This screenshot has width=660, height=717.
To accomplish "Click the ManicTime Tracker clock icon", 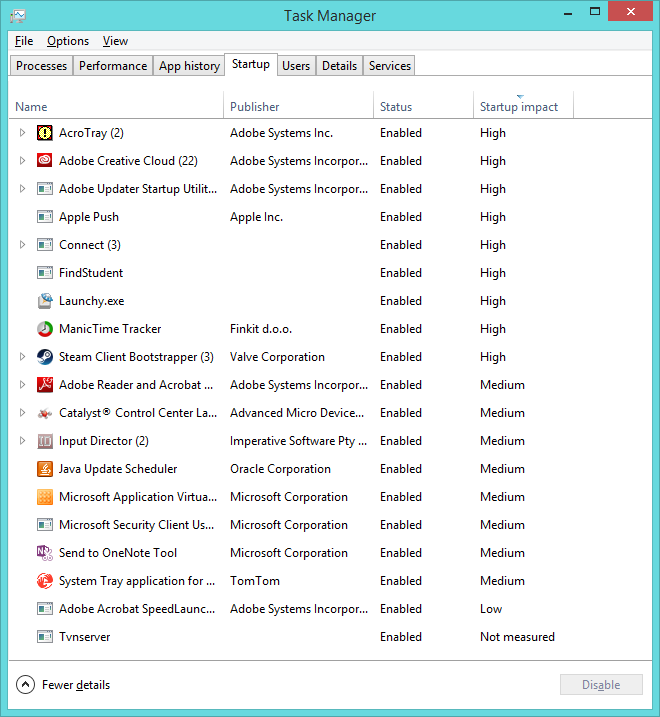I will click(x=45, y=329).
